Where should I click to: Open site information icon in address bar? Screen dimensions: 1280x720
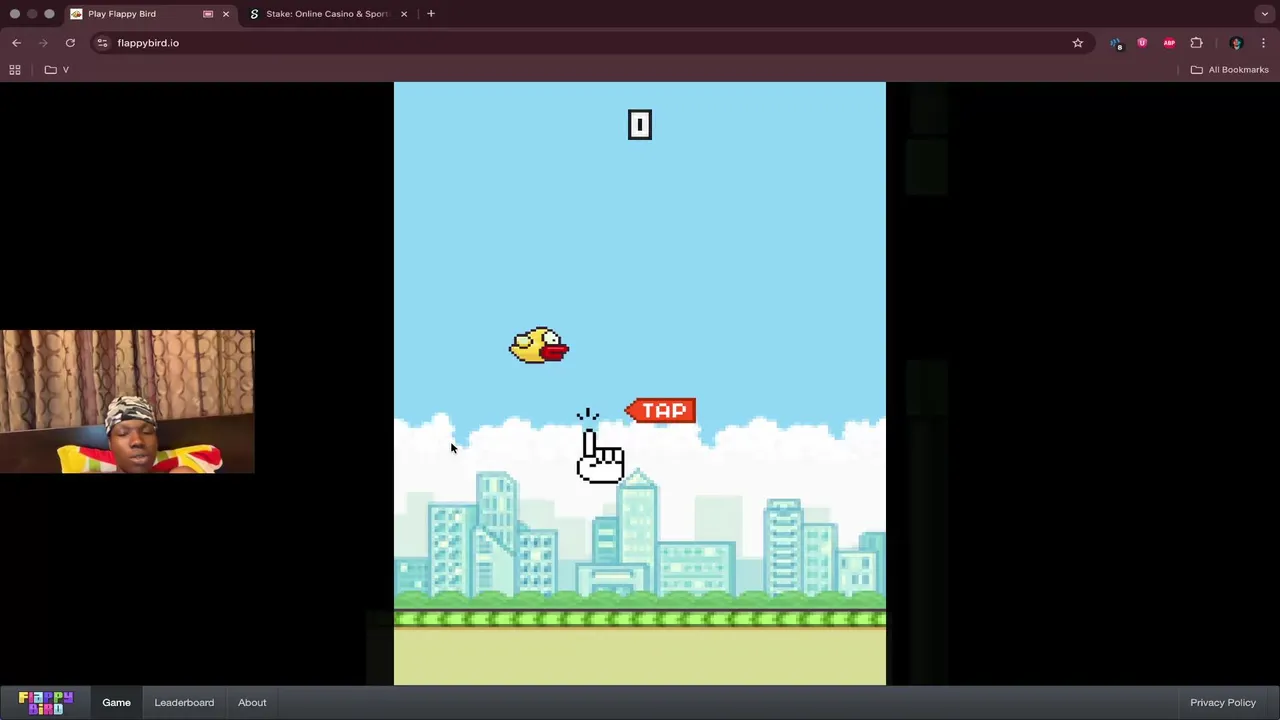[x=102, y=43]
